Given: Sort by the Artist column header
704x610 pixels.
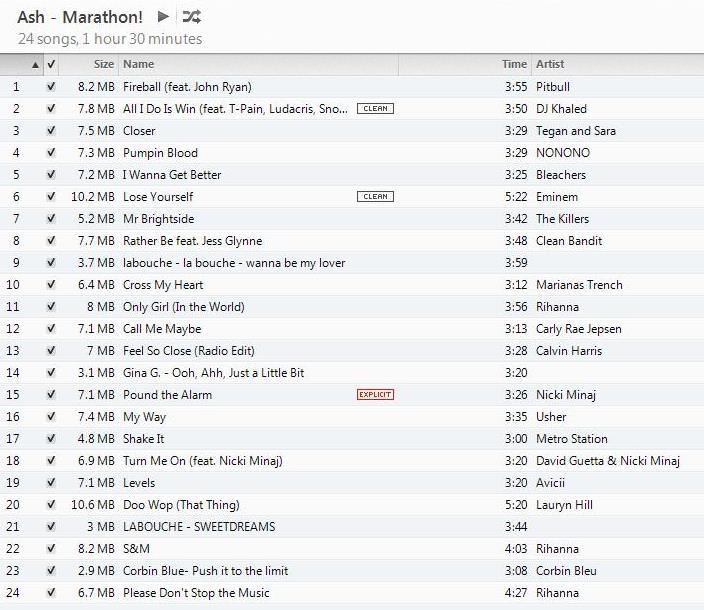Looking at the screenshot, I should (550, 65).
